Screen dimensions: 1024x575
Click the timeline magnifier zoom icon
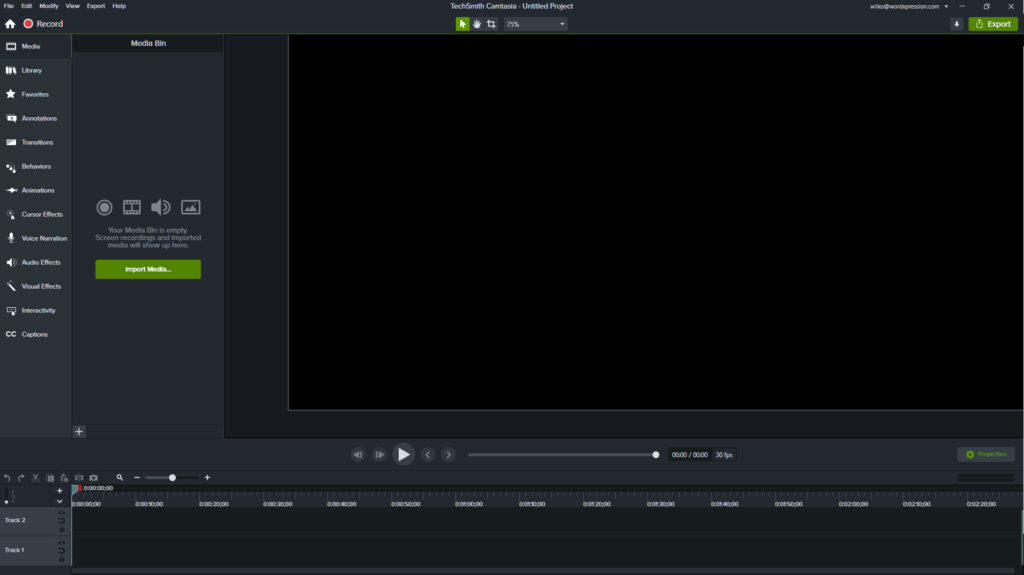tap(120, 478)
